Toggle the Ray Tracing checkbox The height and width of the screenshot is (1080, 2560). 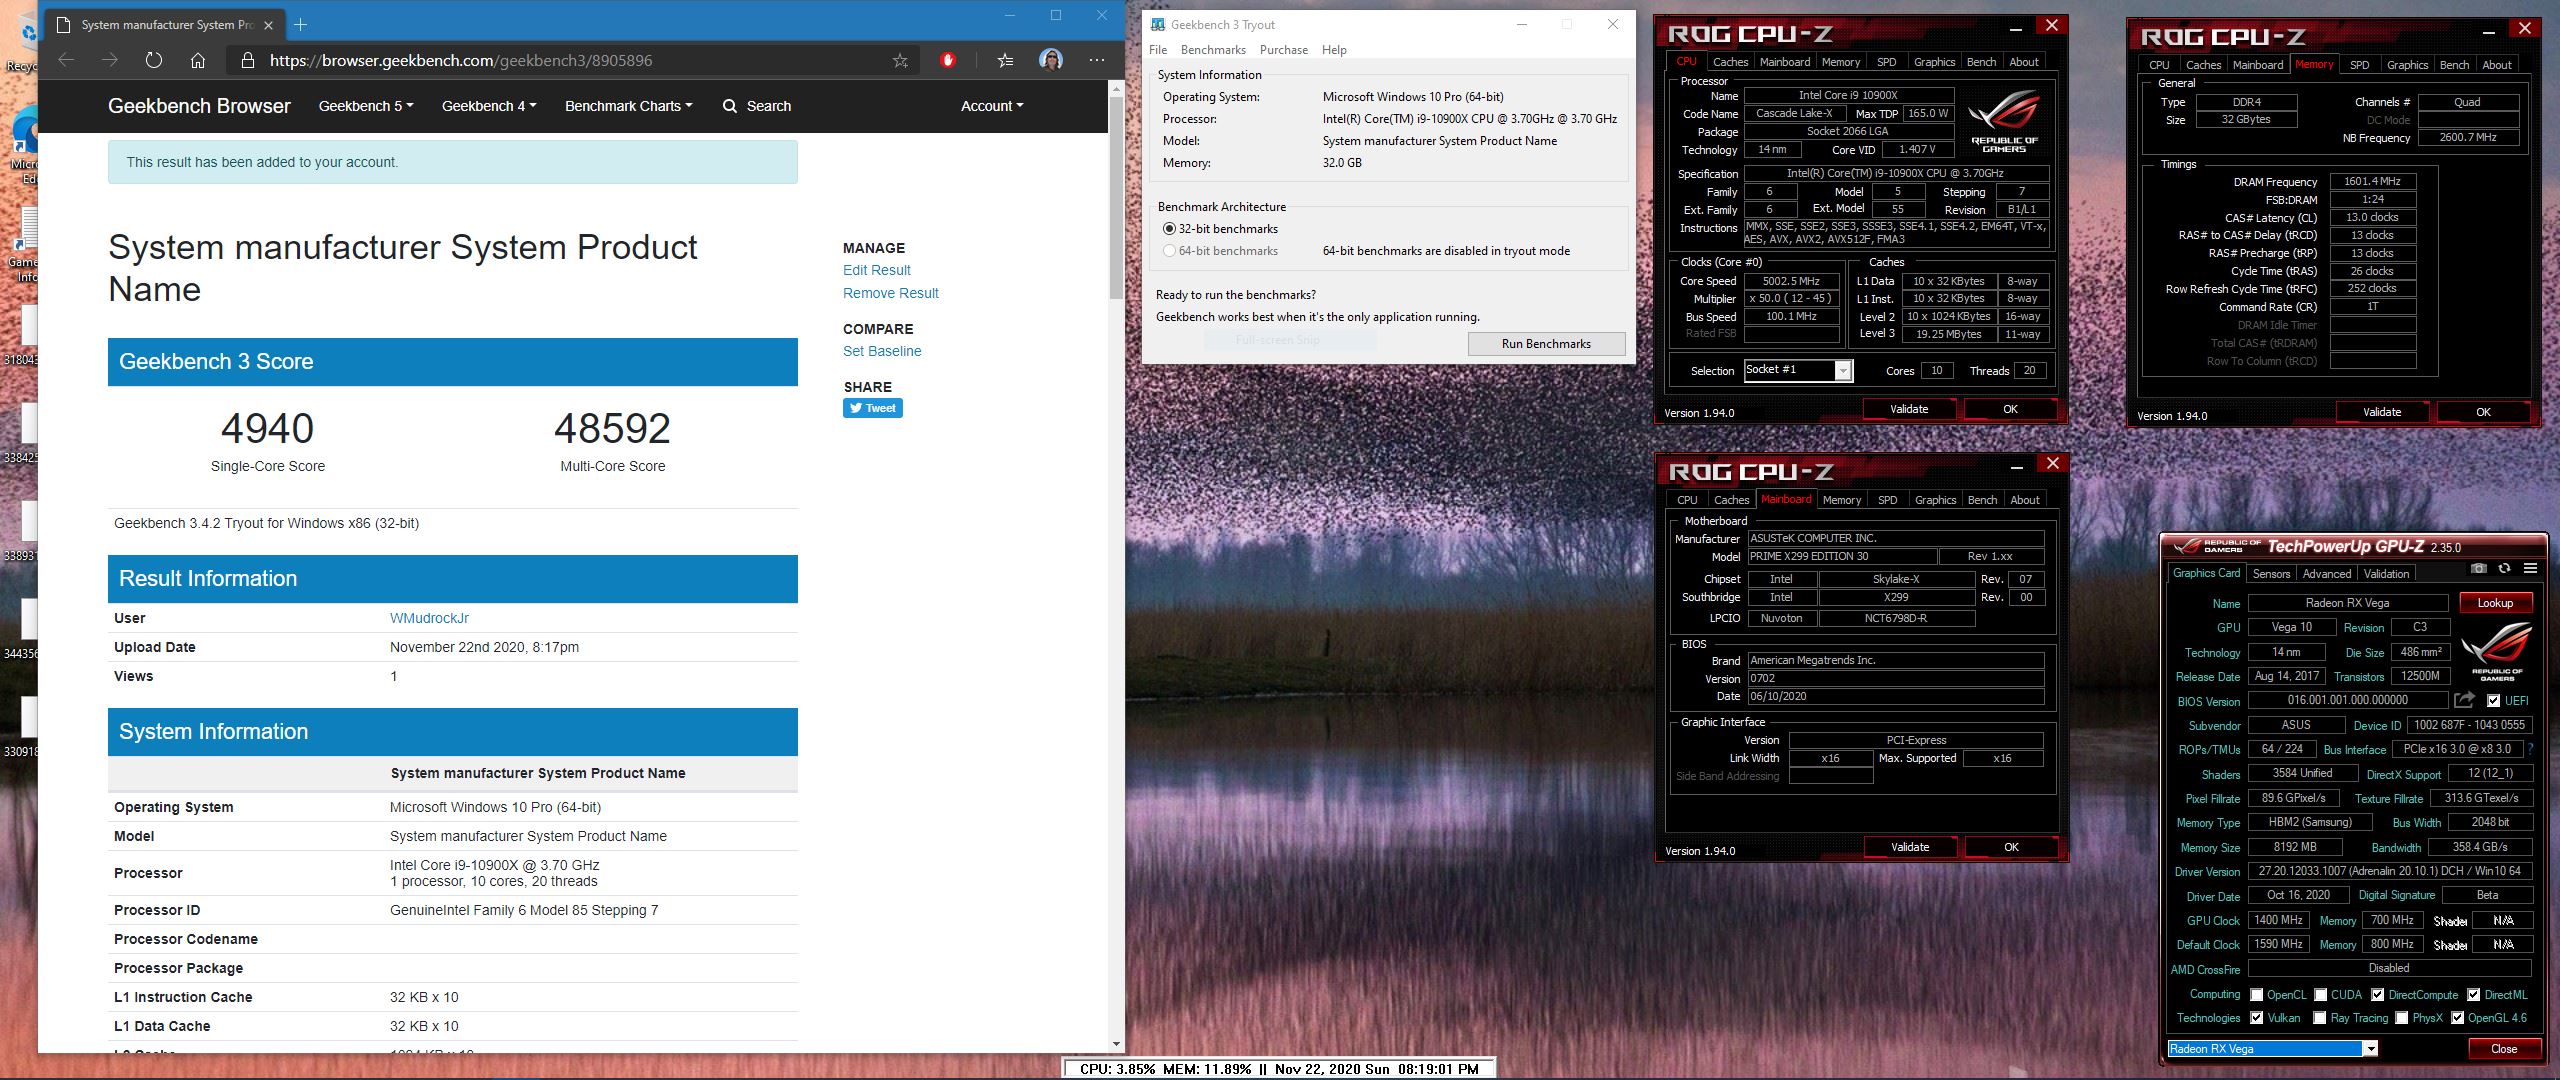pos(2320,1018)
